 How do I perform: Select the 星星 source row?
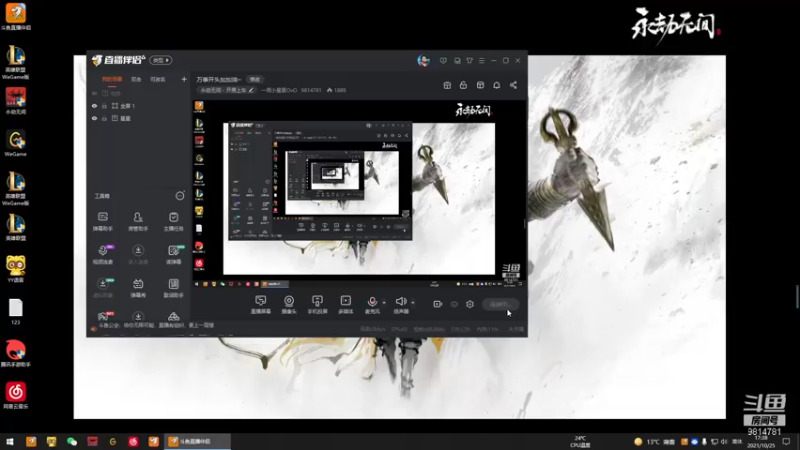pyautogui.click(x=139, y=118)
